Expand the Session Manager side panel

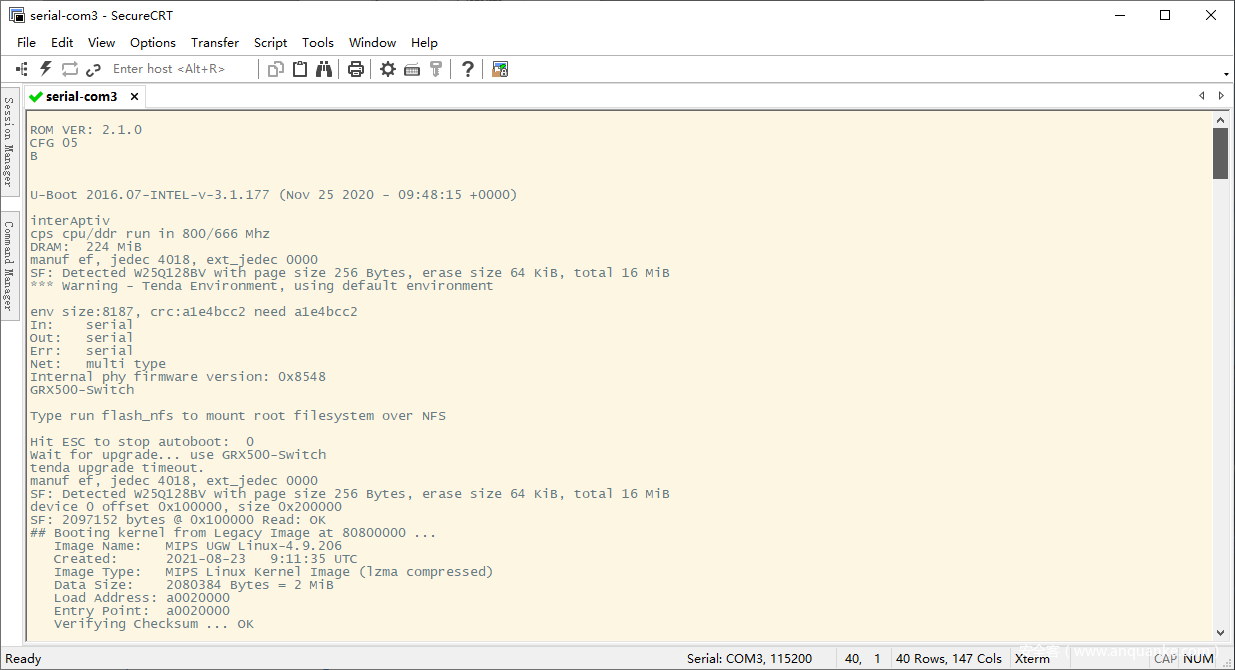[x=8, y=141]
